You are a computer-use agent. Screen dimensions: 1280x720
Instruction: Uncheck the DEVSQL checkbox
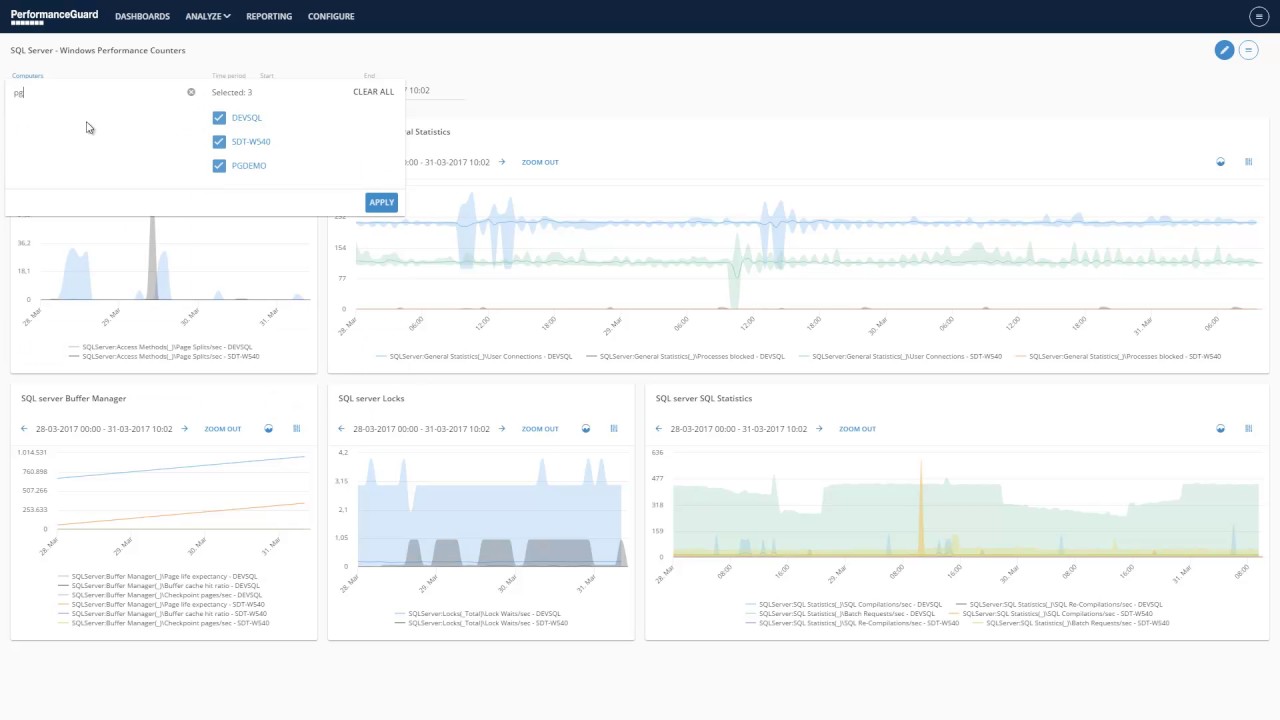[219, 118]
